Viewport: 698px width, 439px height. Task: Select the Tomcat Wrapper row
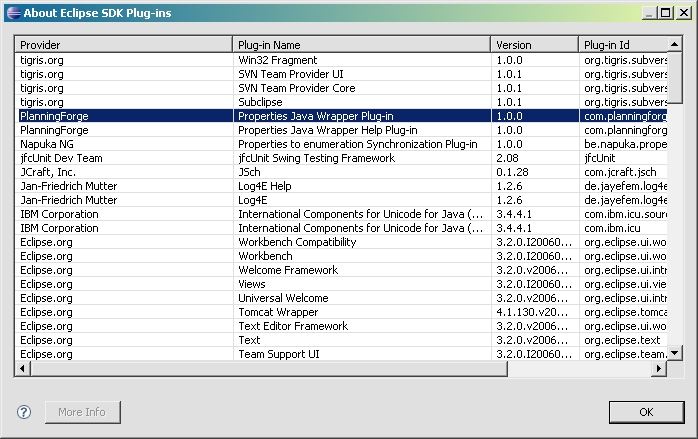tap(341, 312)
